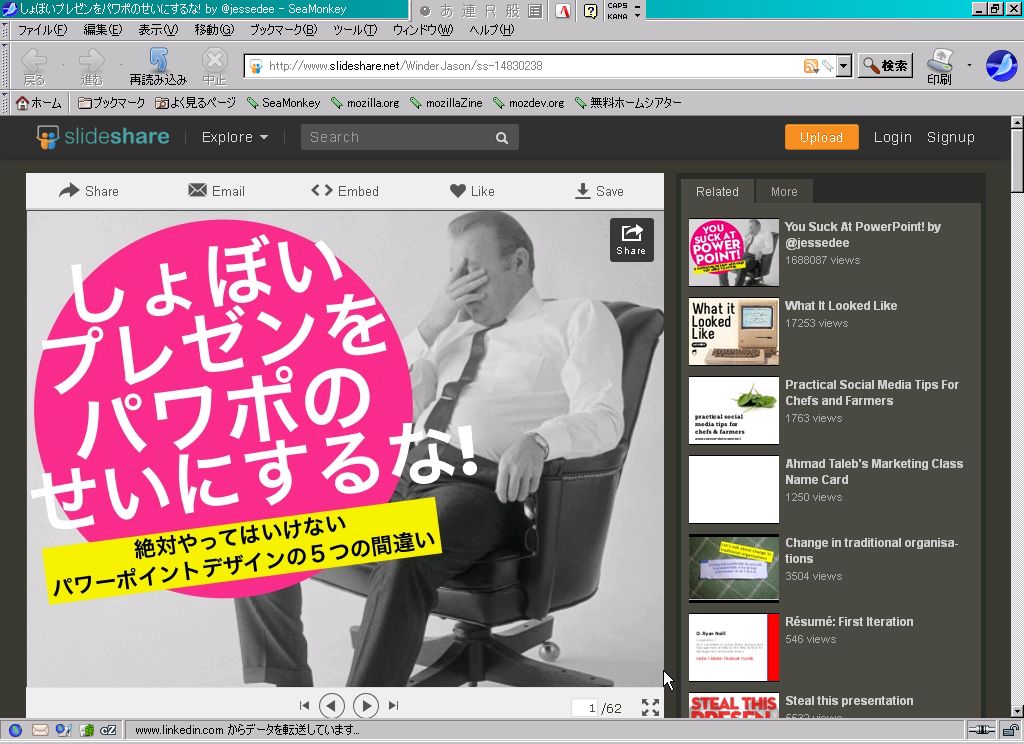Switch to the Related tab
This screenshot has width=1024, height=744.
click(717, 191)
